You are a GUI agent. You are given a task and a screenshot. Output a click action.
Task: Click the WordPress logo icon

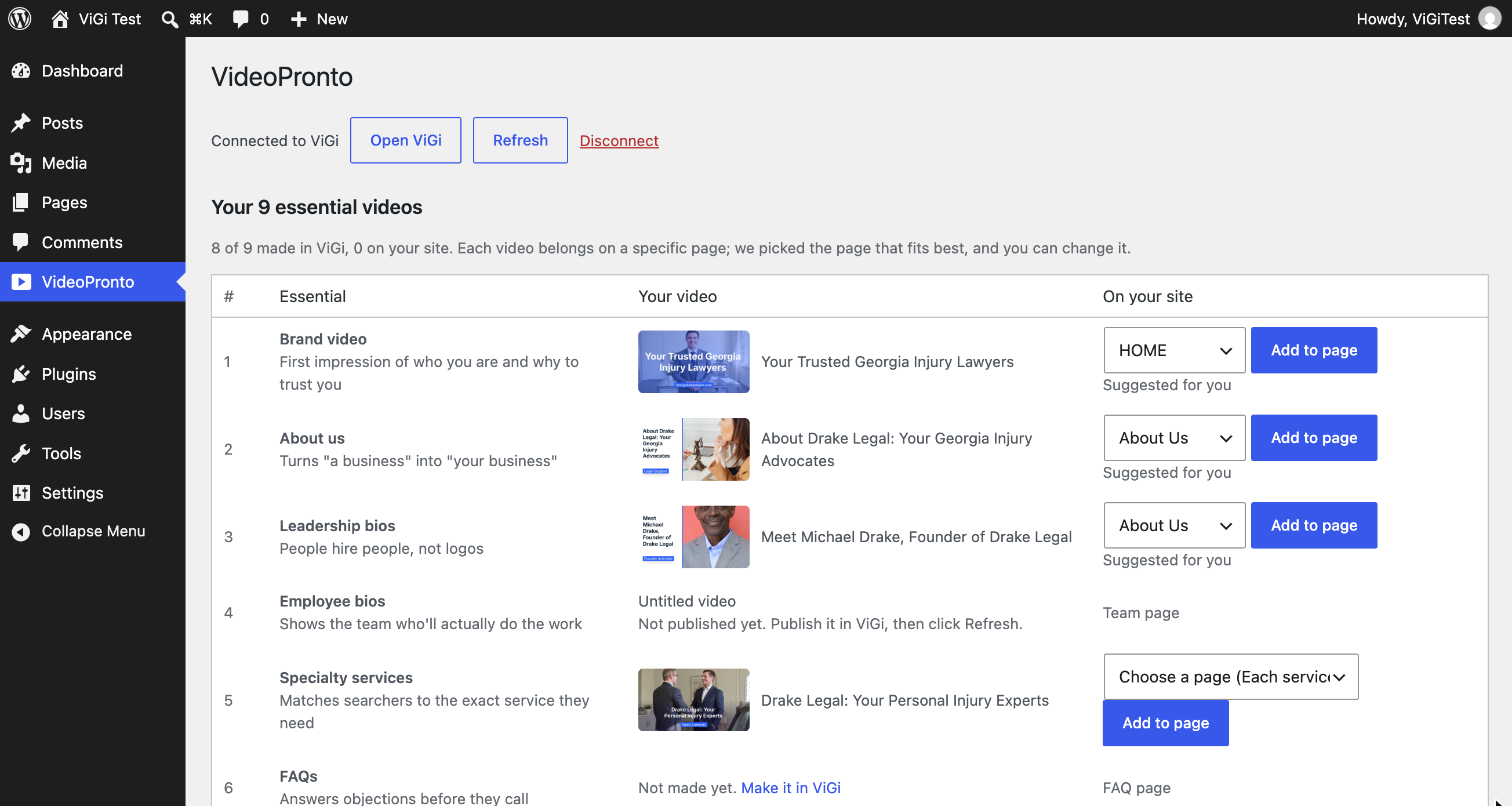tap(20, 19)
